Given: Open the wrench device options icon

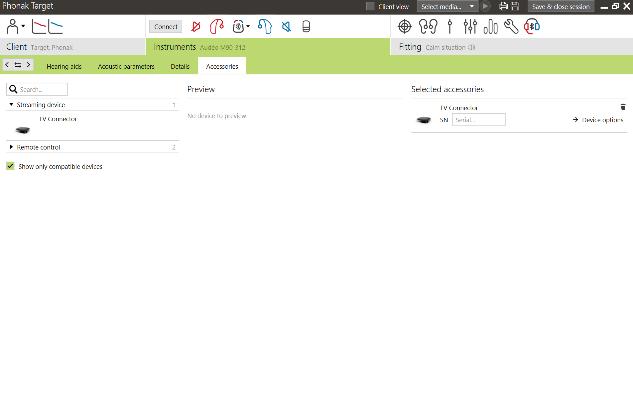Looking at the screenshot, I should coord(511,27).
